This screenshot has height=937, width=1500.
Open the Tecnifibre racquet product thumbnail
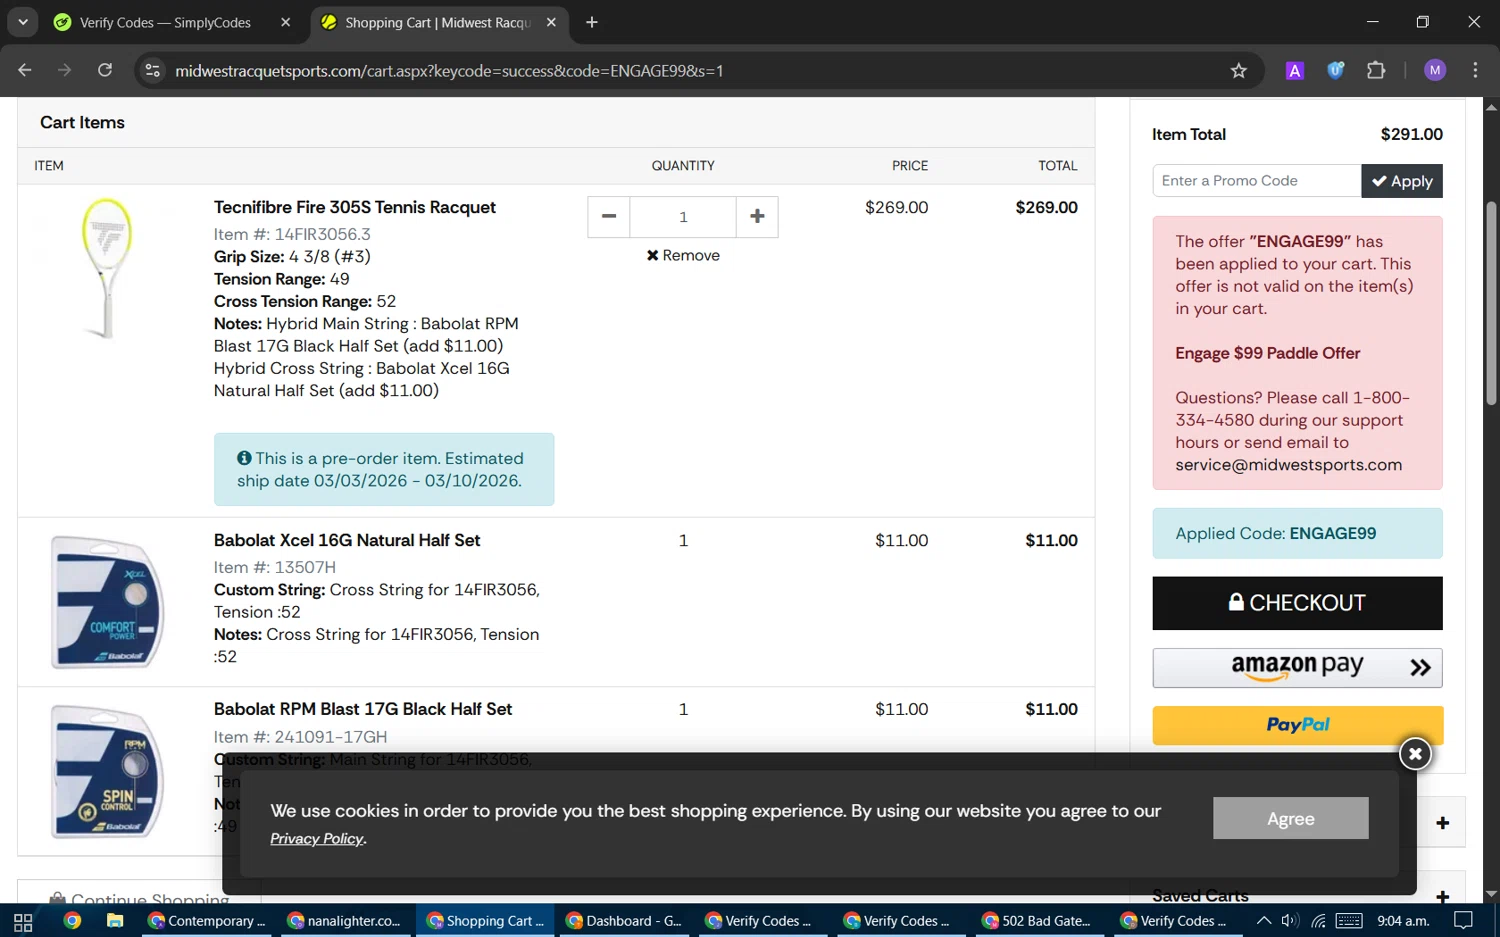(x=107, y=268)
